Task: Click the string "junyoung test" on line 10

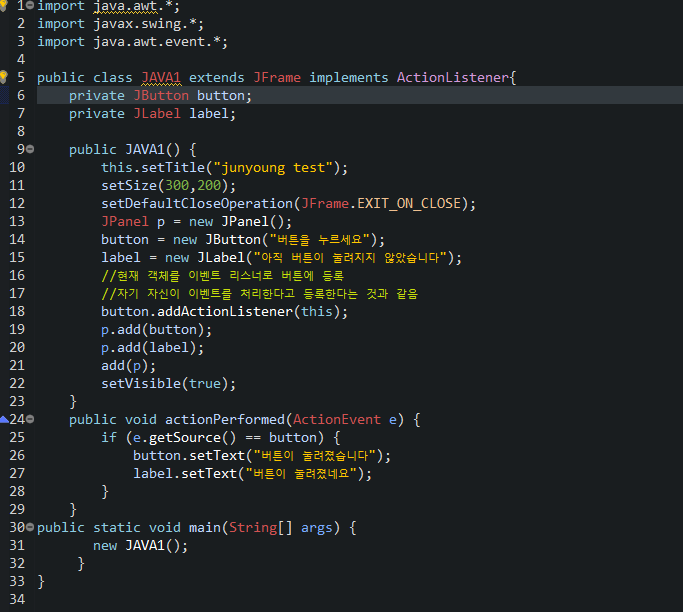Action: (x=273, y=168)
